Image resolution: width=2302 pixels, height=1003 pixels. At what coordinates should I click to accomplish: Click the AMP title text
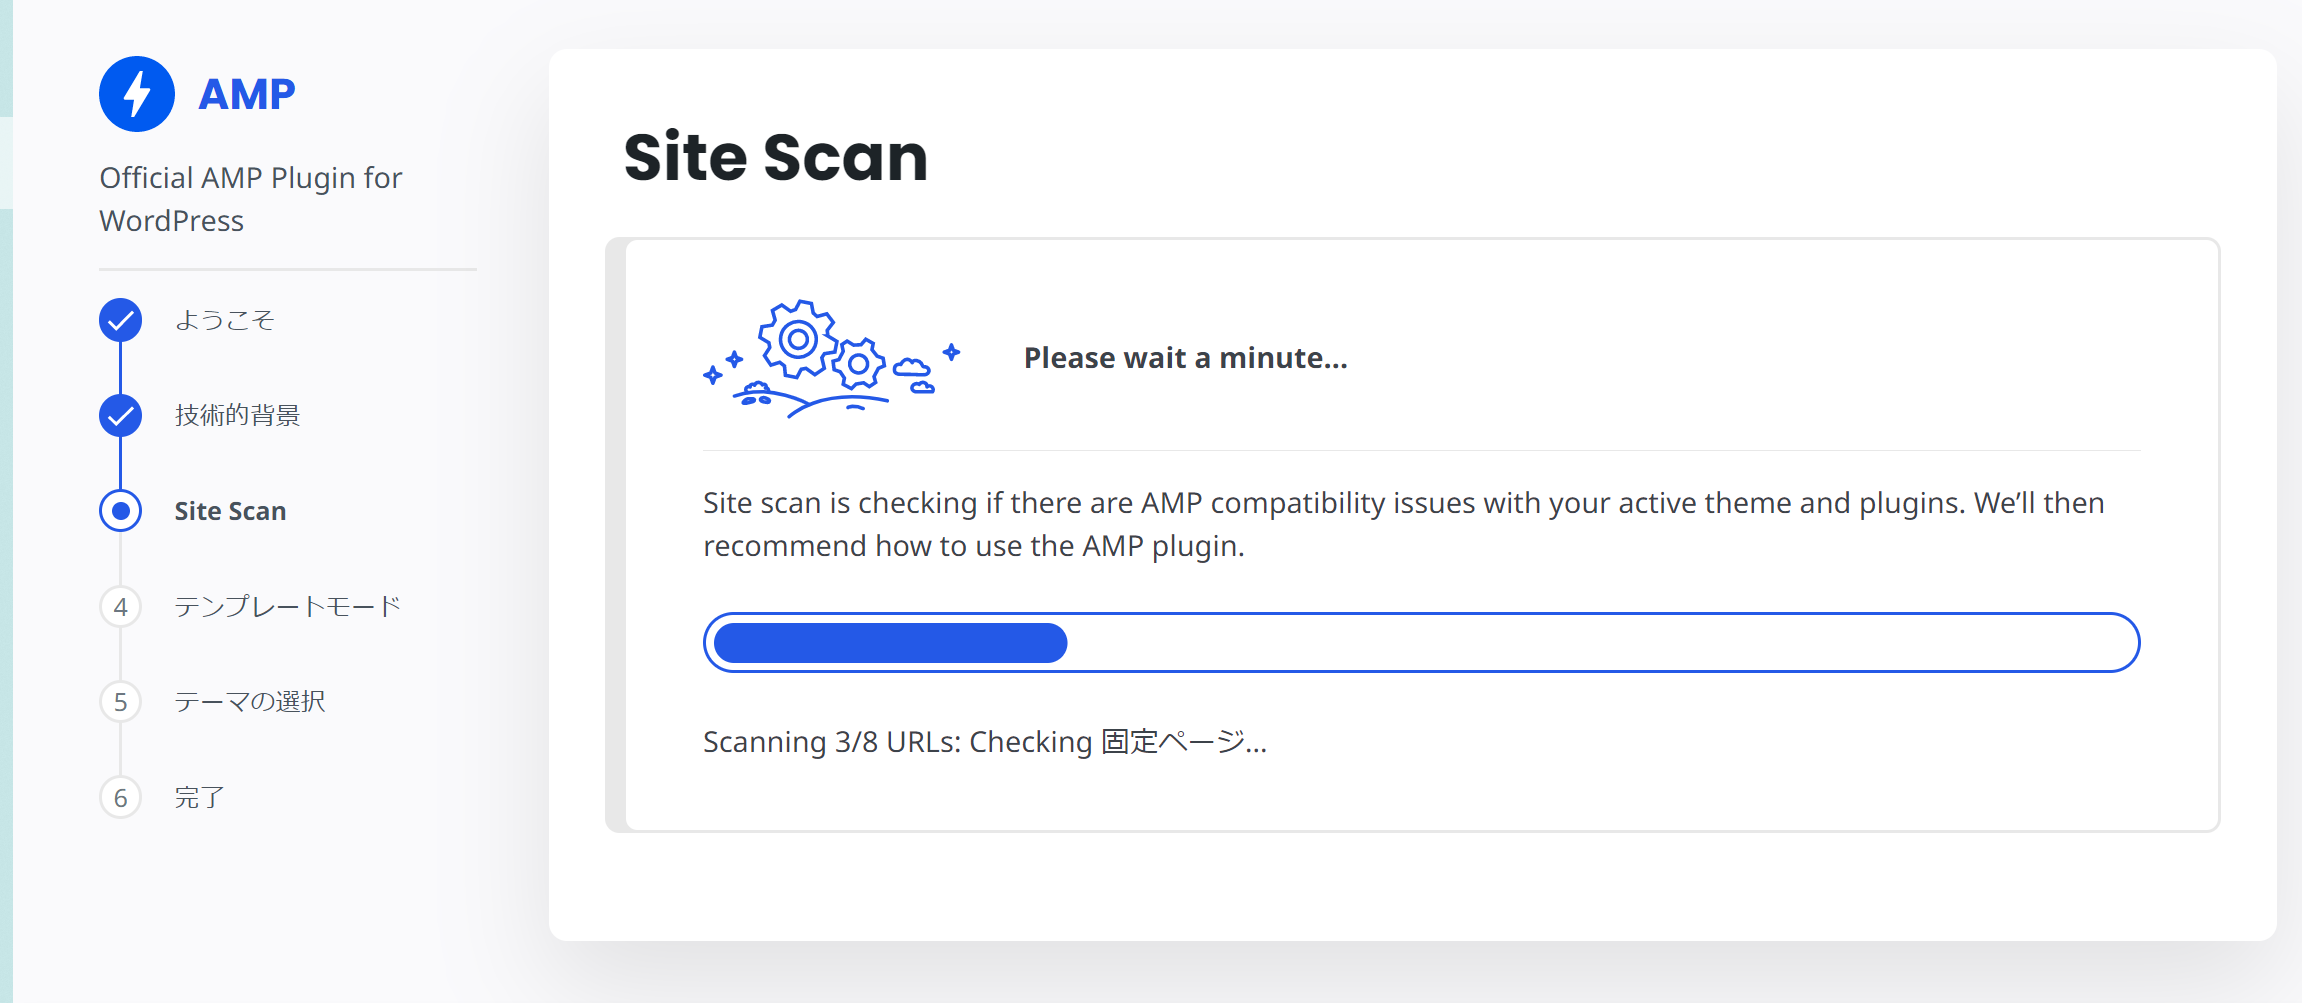tap(247, 94)
